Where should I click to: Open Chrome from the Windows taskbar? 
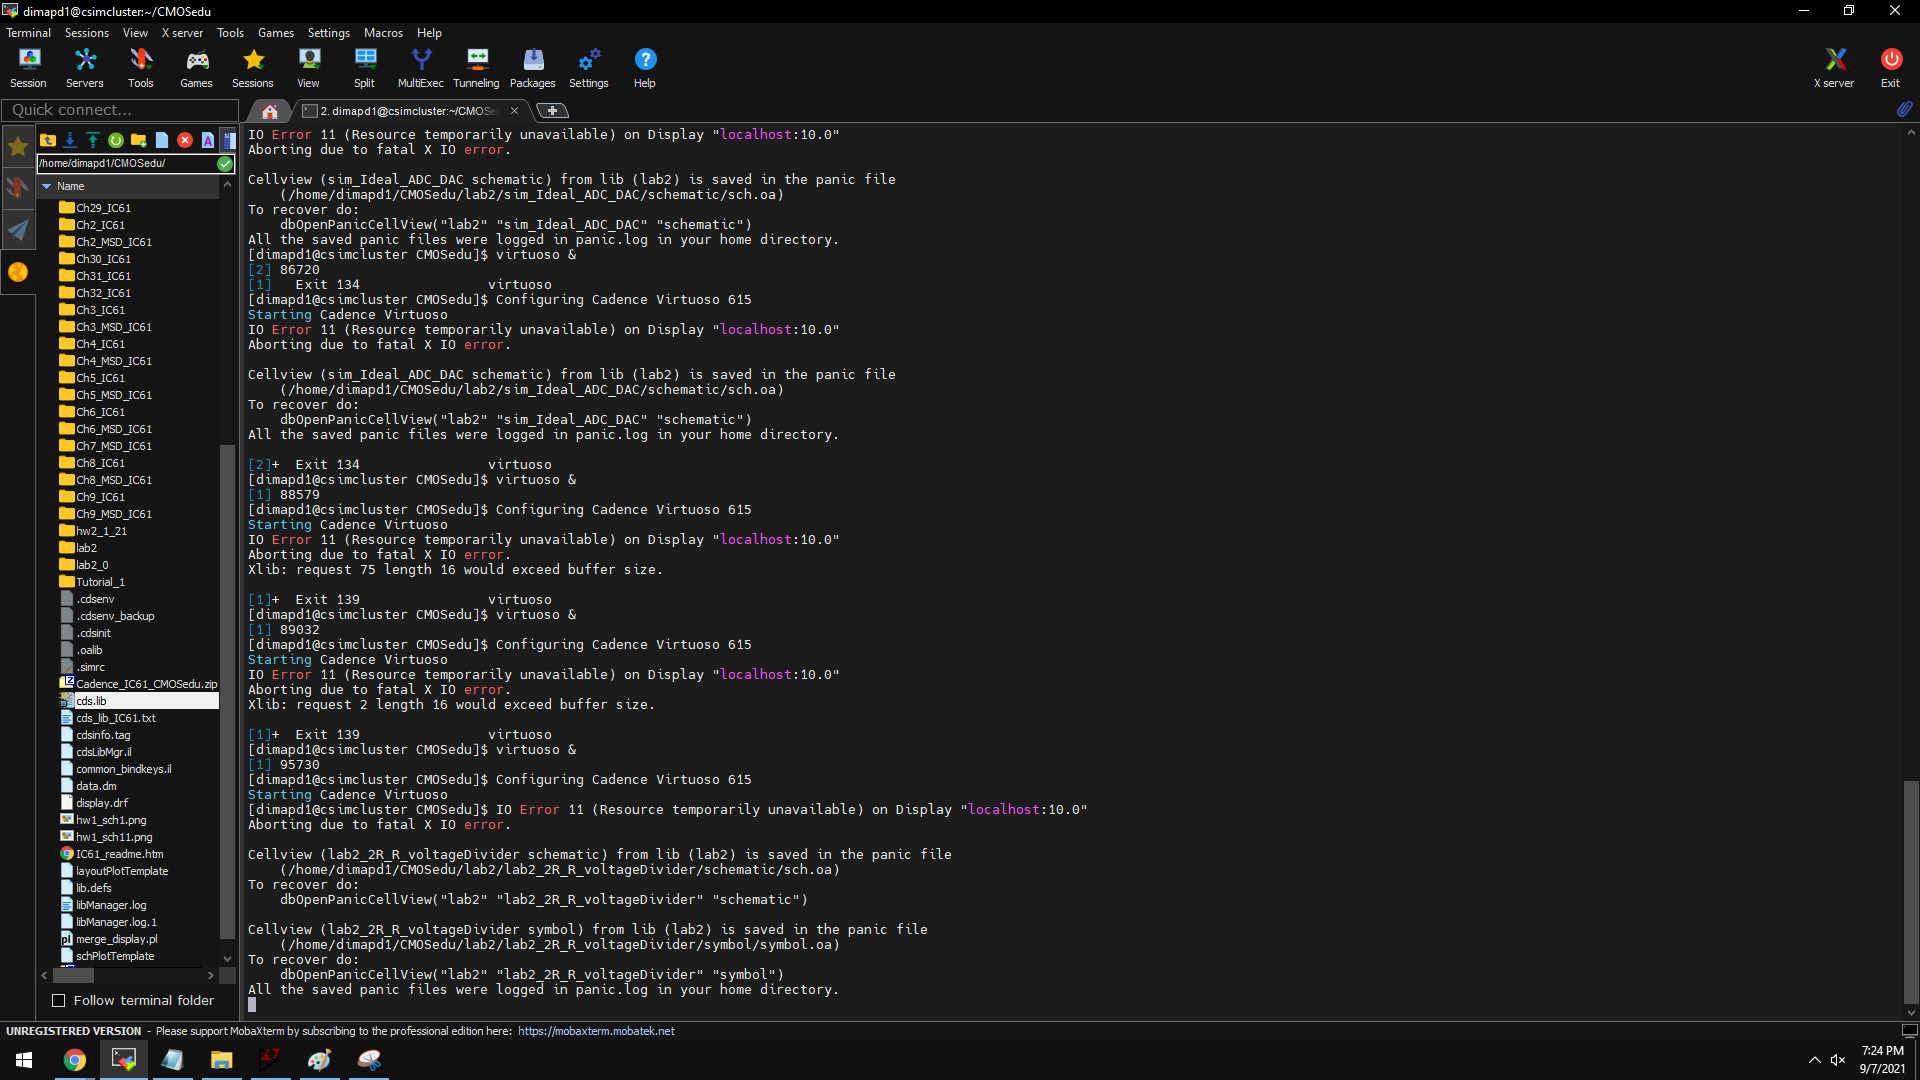(75, 1060)
